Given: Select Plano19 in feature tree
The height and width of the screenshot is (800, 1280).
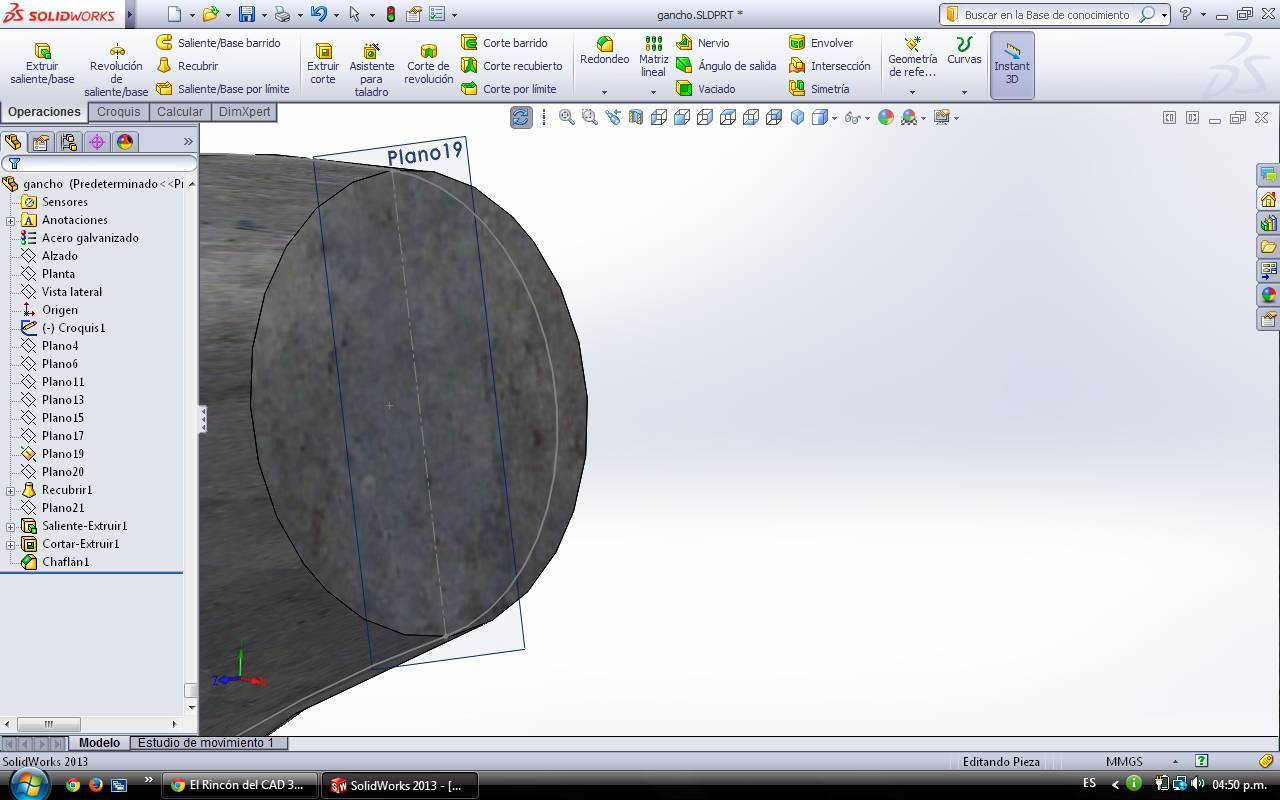Looking at the screenshot, I should click(62, 454).
